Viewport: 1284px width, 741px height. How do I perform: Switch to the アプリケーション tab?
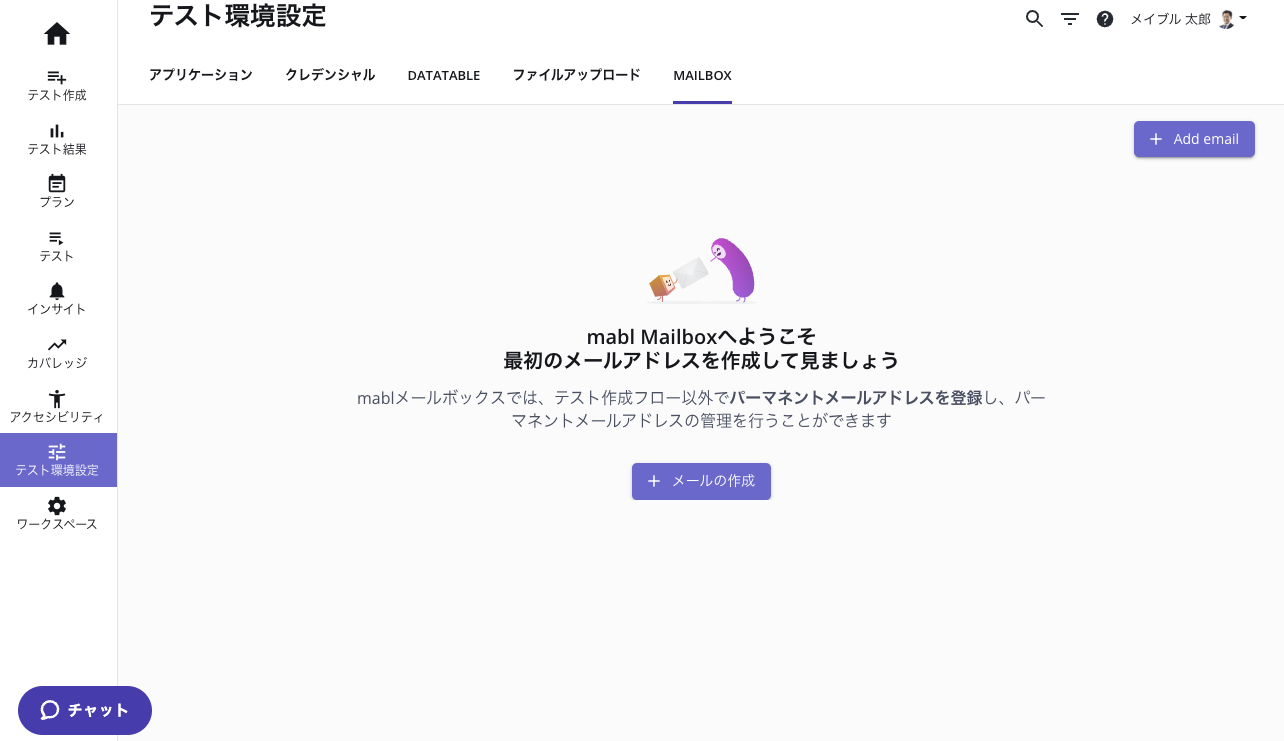pyautogui.click(x=201, y=75)
